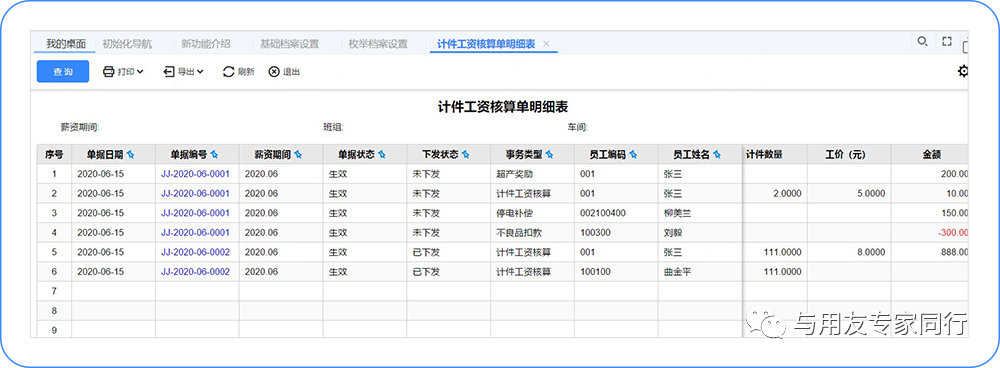Viewport: 1000px width, 368px height.
Task: Click the 工价（元） column header
Action: tap(849, 154)
